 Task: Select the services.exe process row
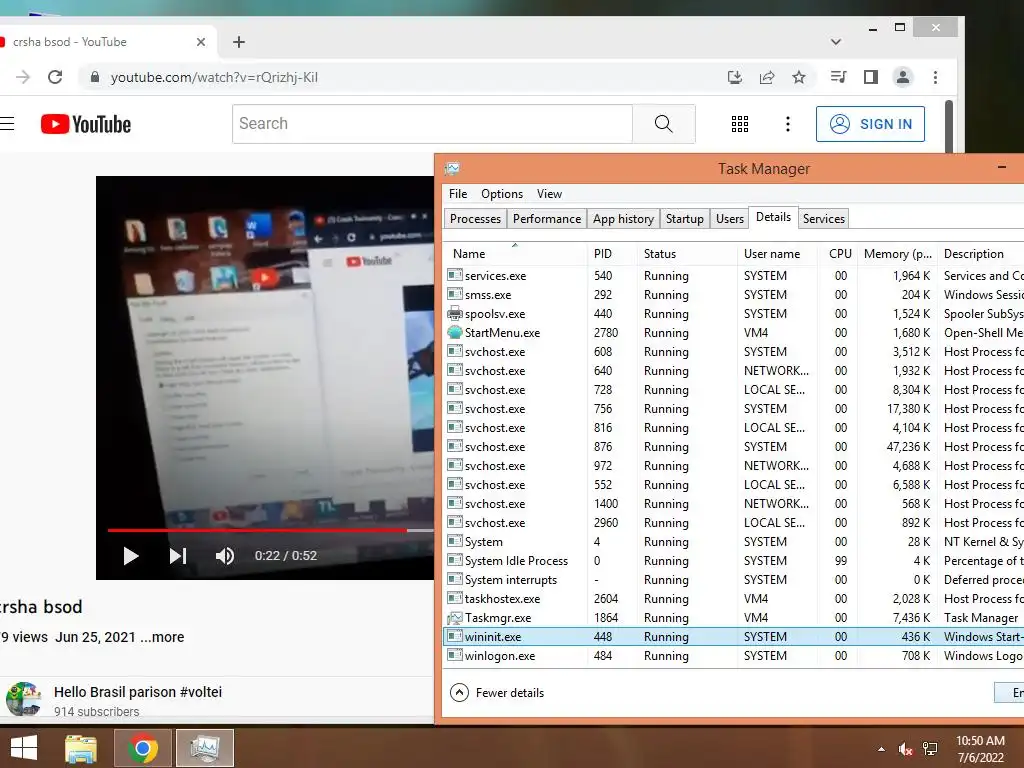pos(733,276)
